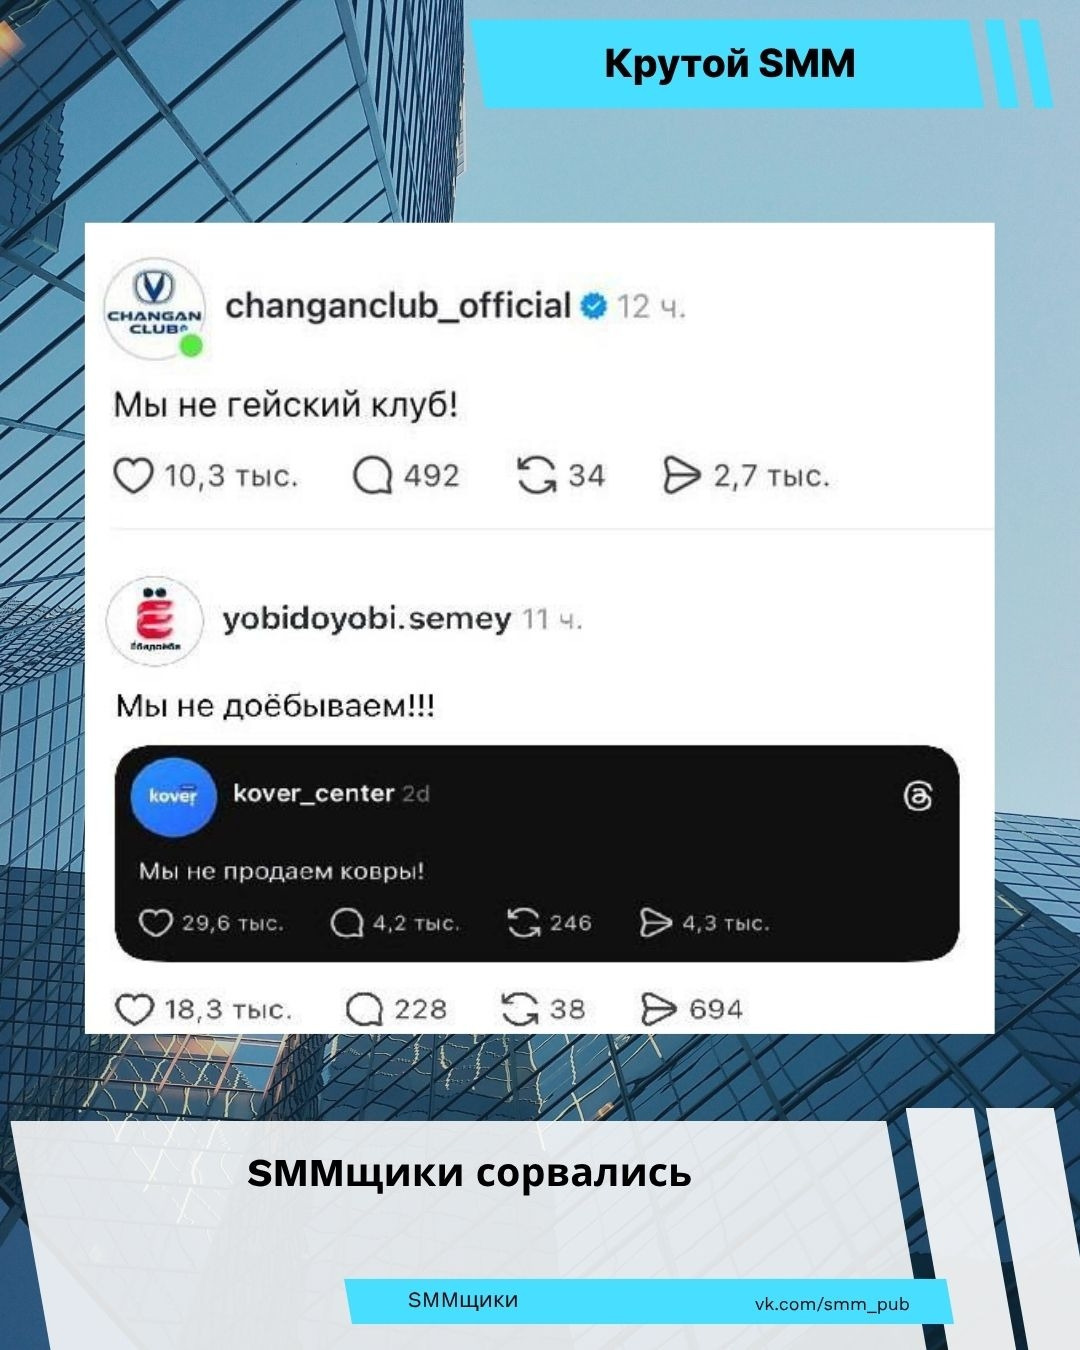This screenshot has height=1350, width=1080.
Task: Open yobidoyobi.semey username link
Action: coord(366,619)
